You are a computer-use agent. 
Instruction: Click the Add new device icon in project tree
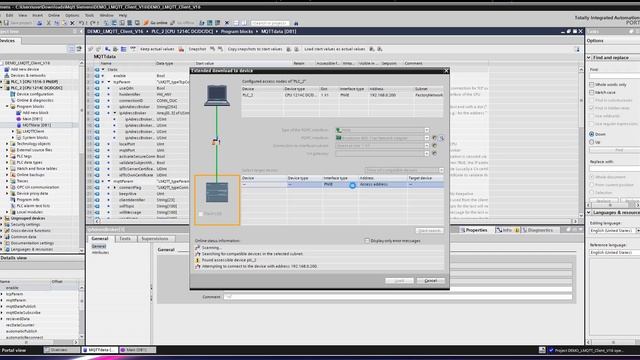pos(7,69)
